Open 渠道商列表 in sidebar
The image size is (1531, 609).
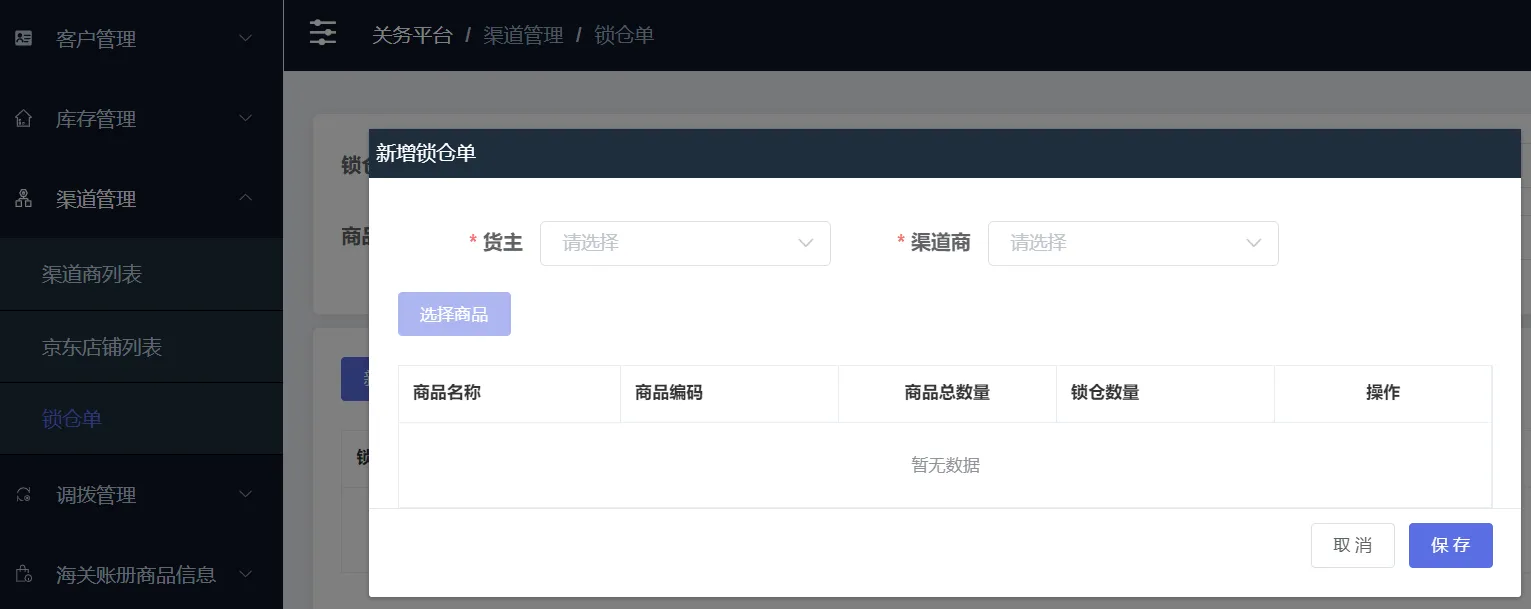tap(92, 274)
